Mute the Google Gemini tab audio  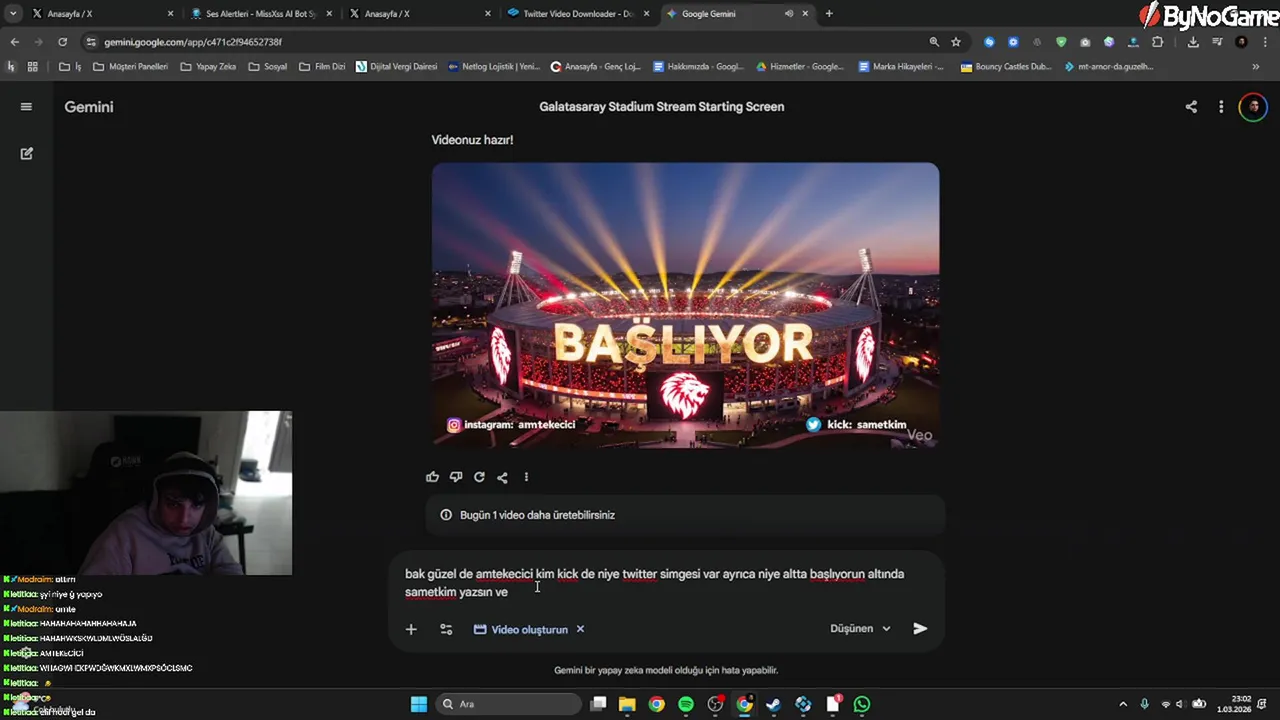coord(789,14)
